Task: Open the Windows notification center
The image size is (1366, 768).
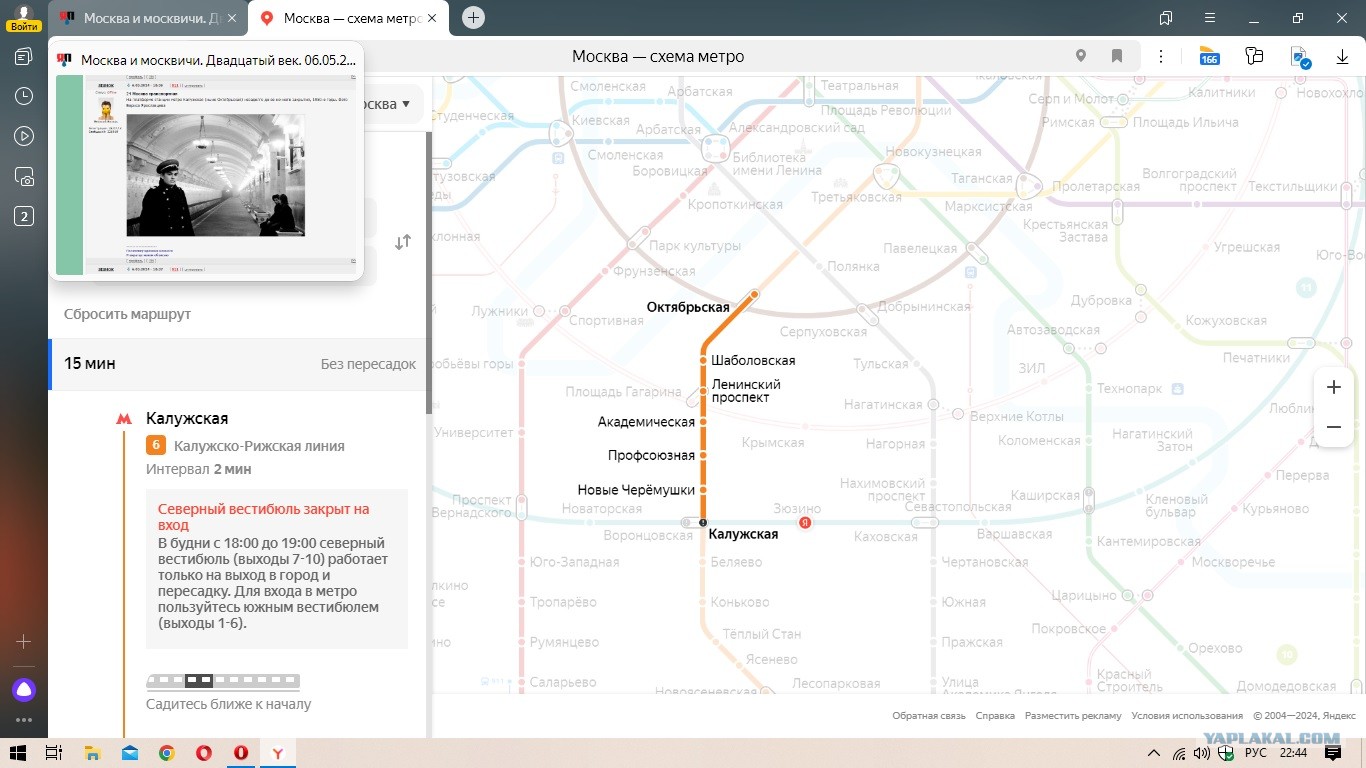Action: 1332,753
